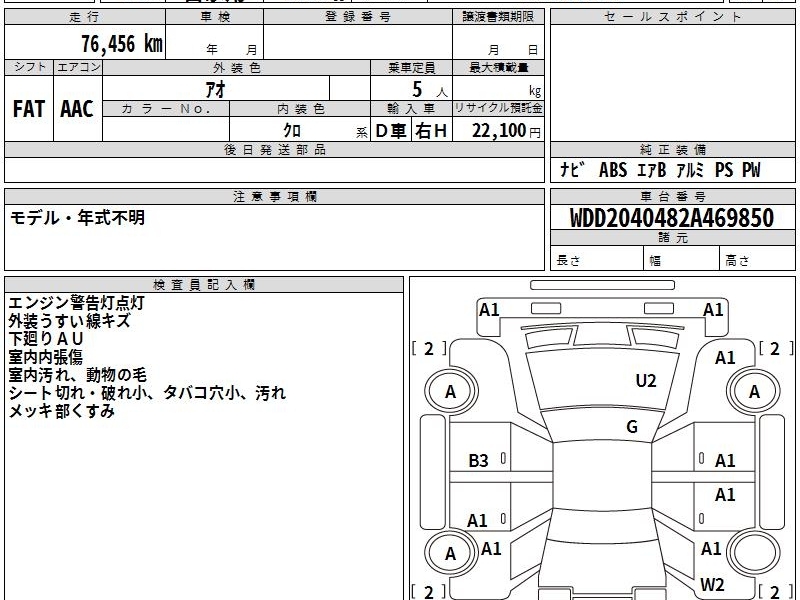Click the B3 mark on front door

tap(479, 461)
